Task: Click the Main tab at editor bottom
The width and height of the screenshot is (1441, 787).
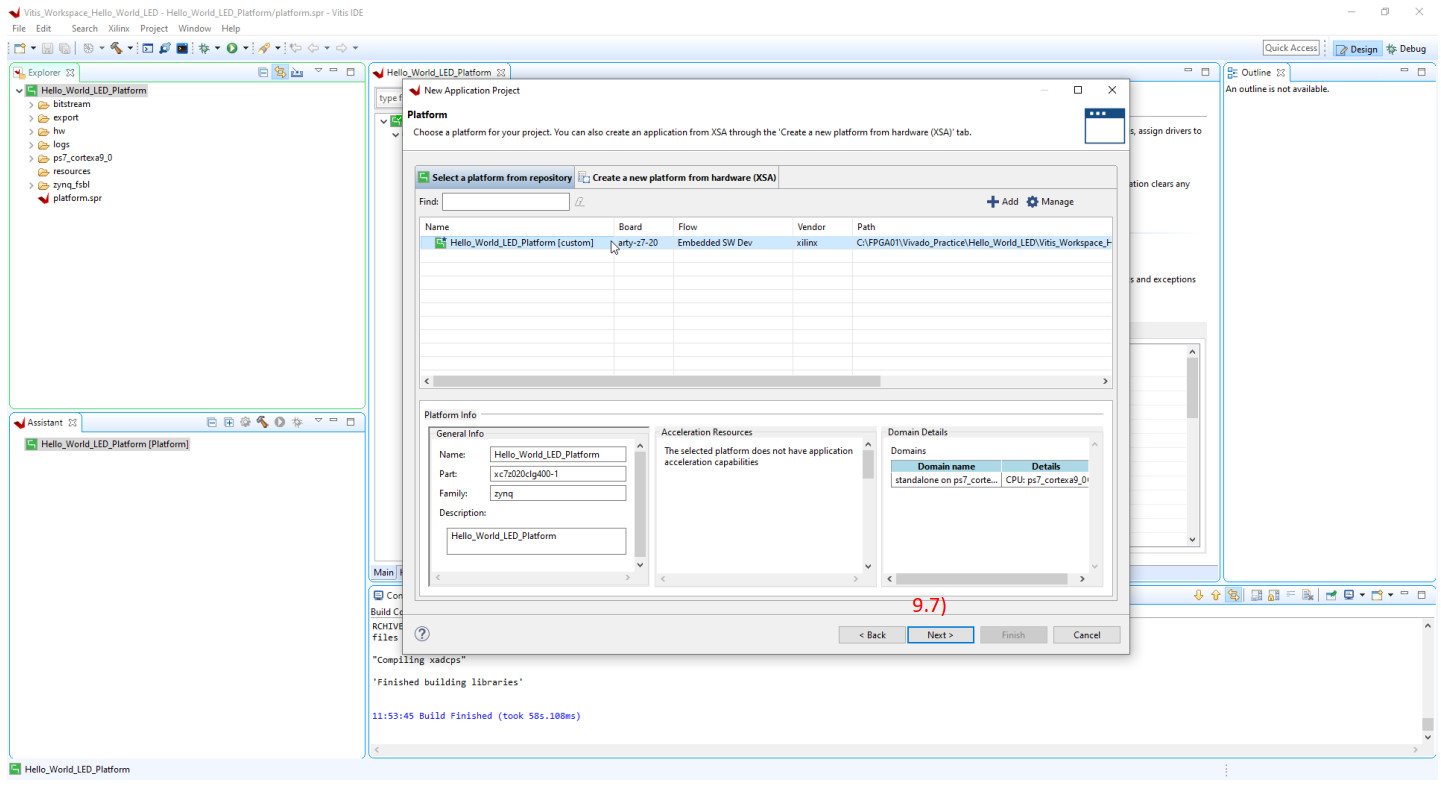Action: [384, 573]
